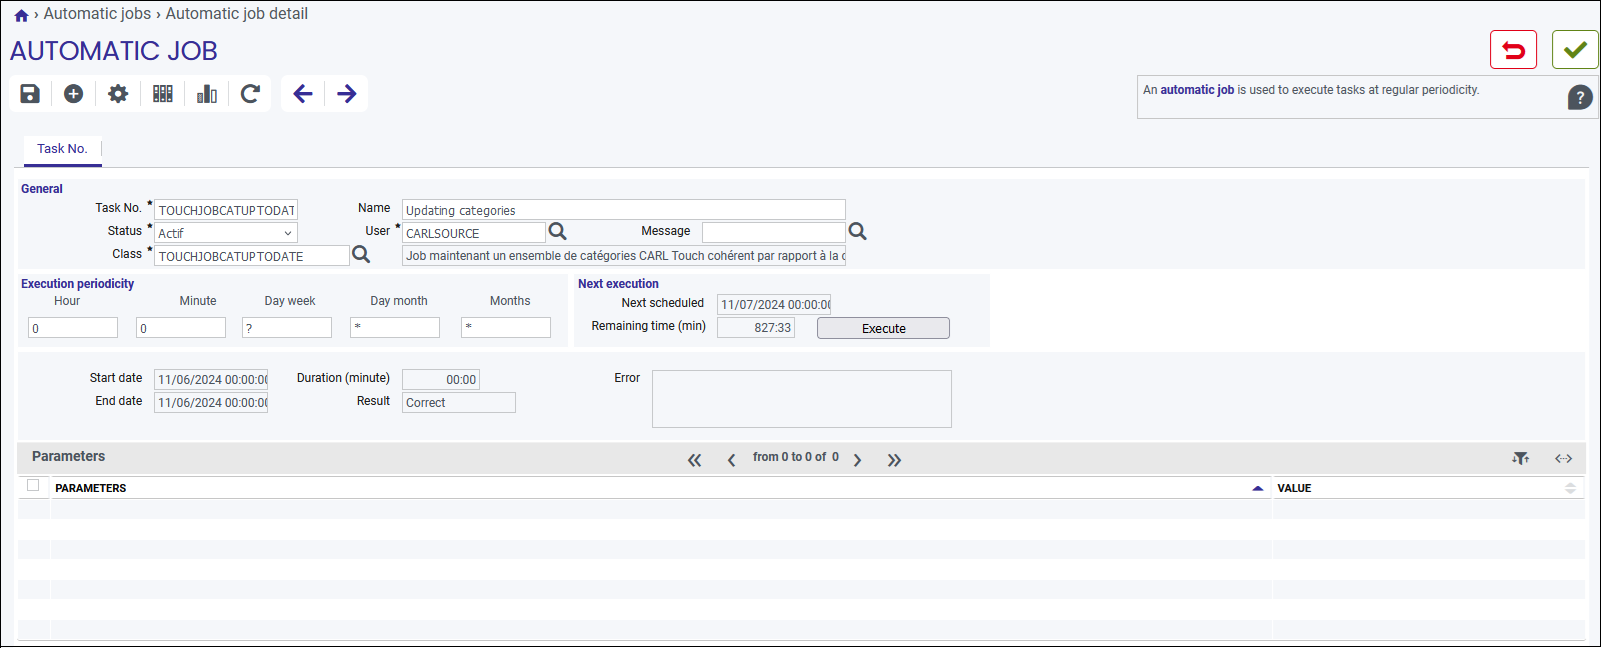The width and height of the screenshot is (1601, 648).
Task: Open the Status dropdown showing Actif
Action: (x=226, y=233)
